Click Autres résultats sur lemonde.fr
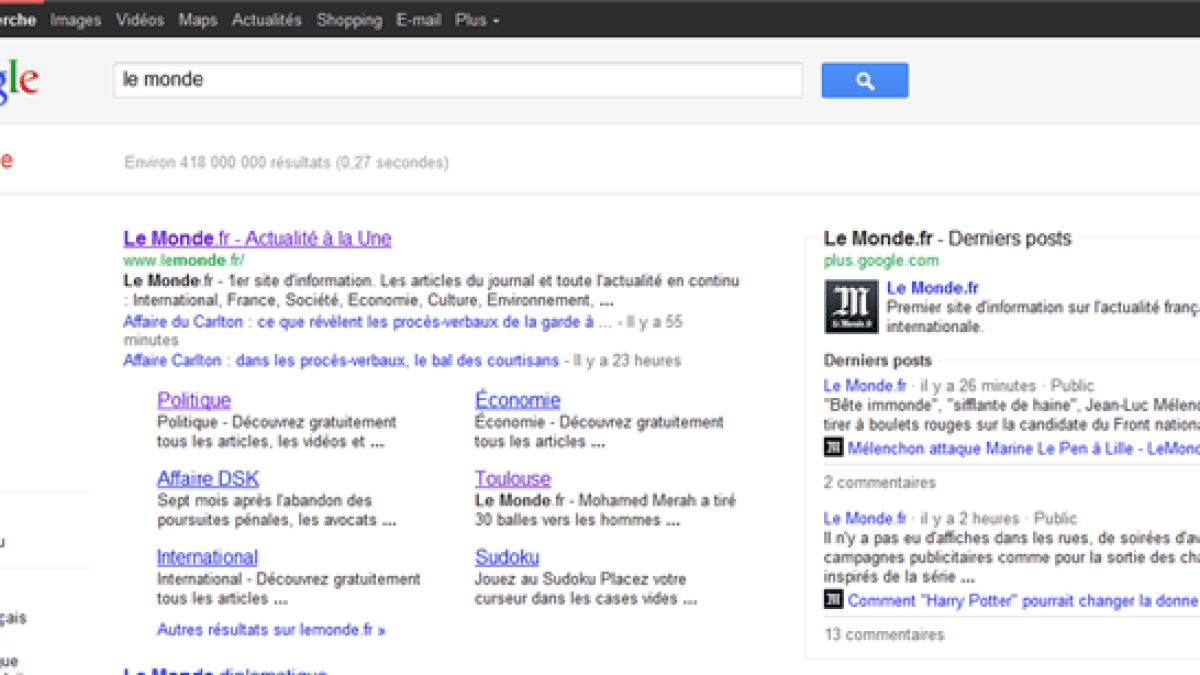 (271, 630)
